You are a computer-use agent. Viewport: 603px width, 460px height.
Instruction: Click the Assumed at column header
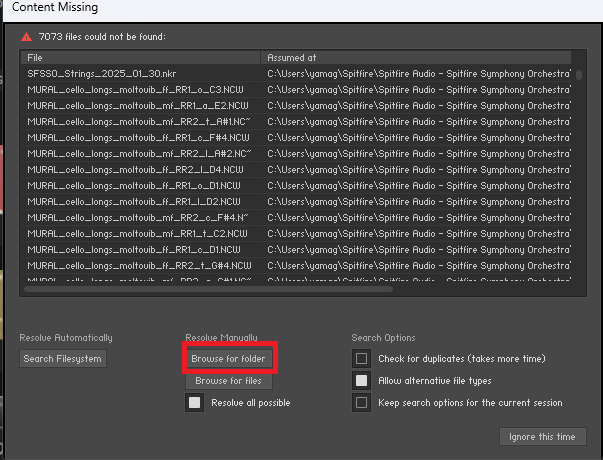[x=420, y=58]
